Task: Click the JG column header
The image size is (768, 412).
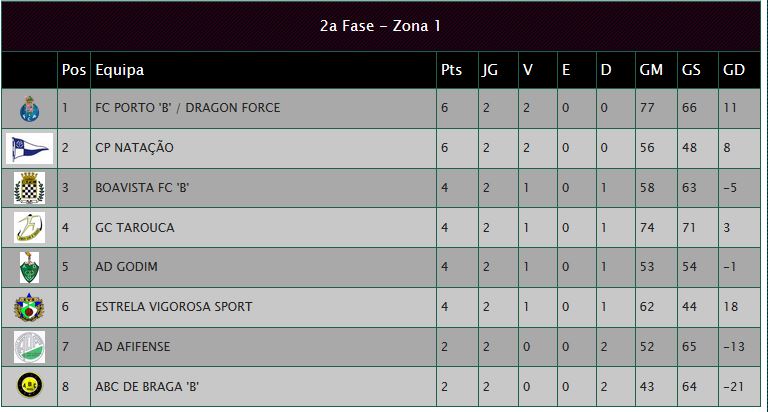Action: pos(490,70)
